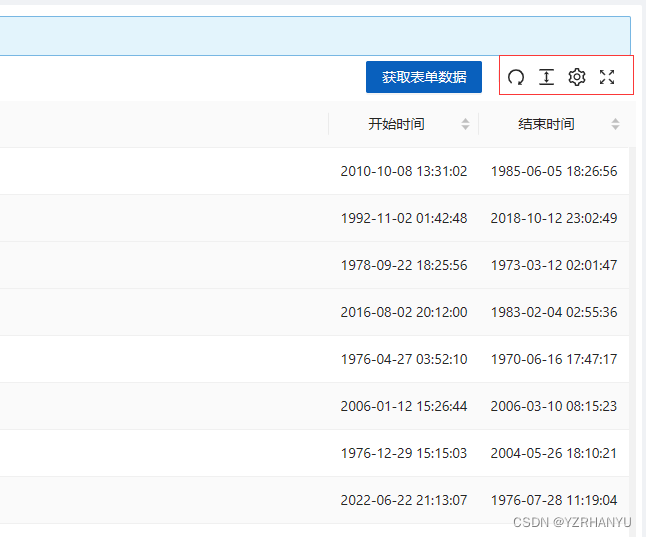
Task: Select the cell 2006-01-12 15:26:44
Action: pyautogui.click(x=404, y=406)
